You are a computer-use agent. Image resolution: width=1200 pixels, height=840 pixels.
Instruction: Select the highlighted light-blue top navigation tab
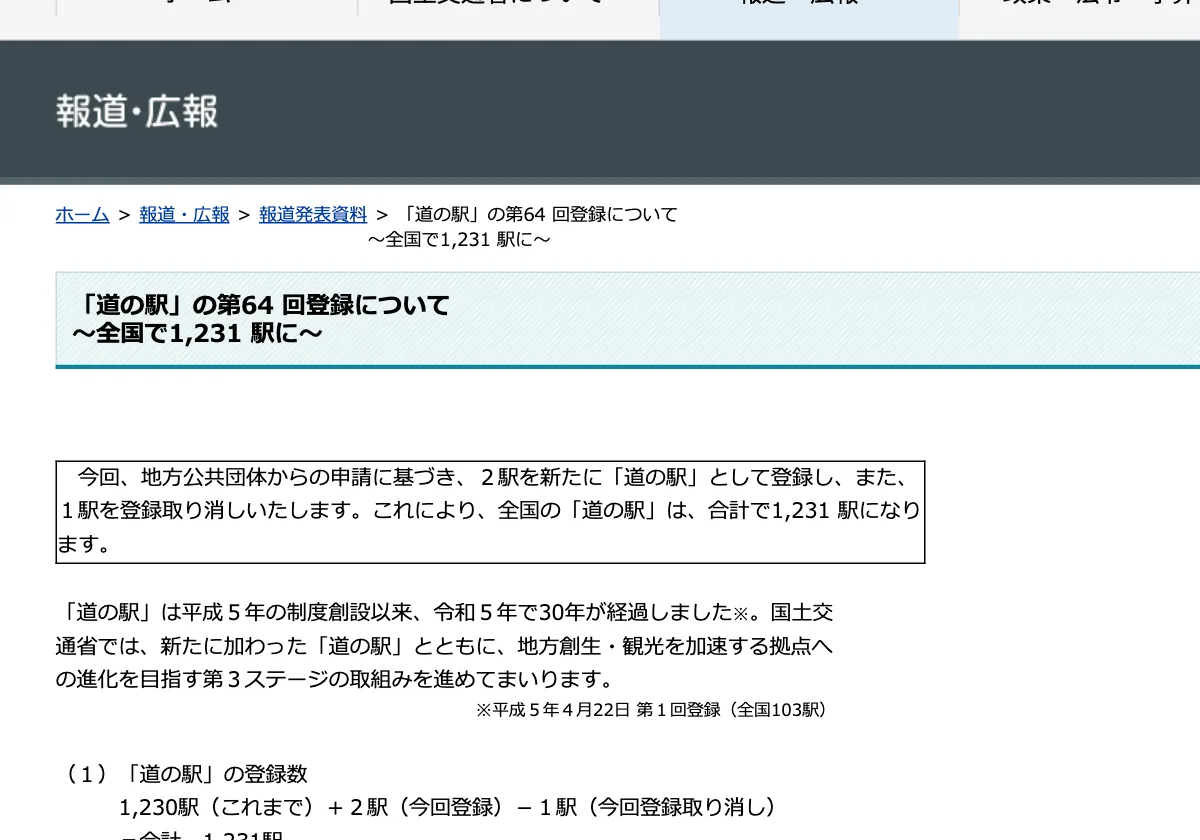(x=809, y=19)
